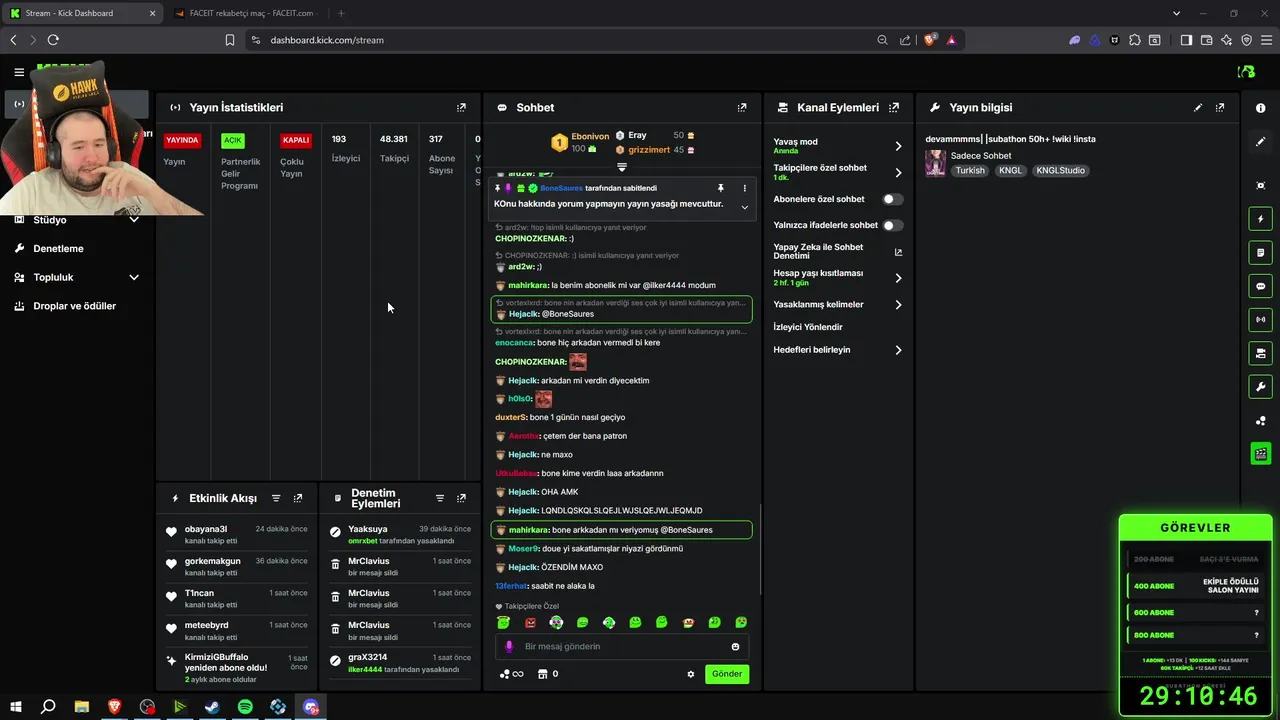This screenshot has width=1280, height=720.
Task: Toggle Yalnızca ifadelerle sohbet switch
Action: tap(892, 226)
